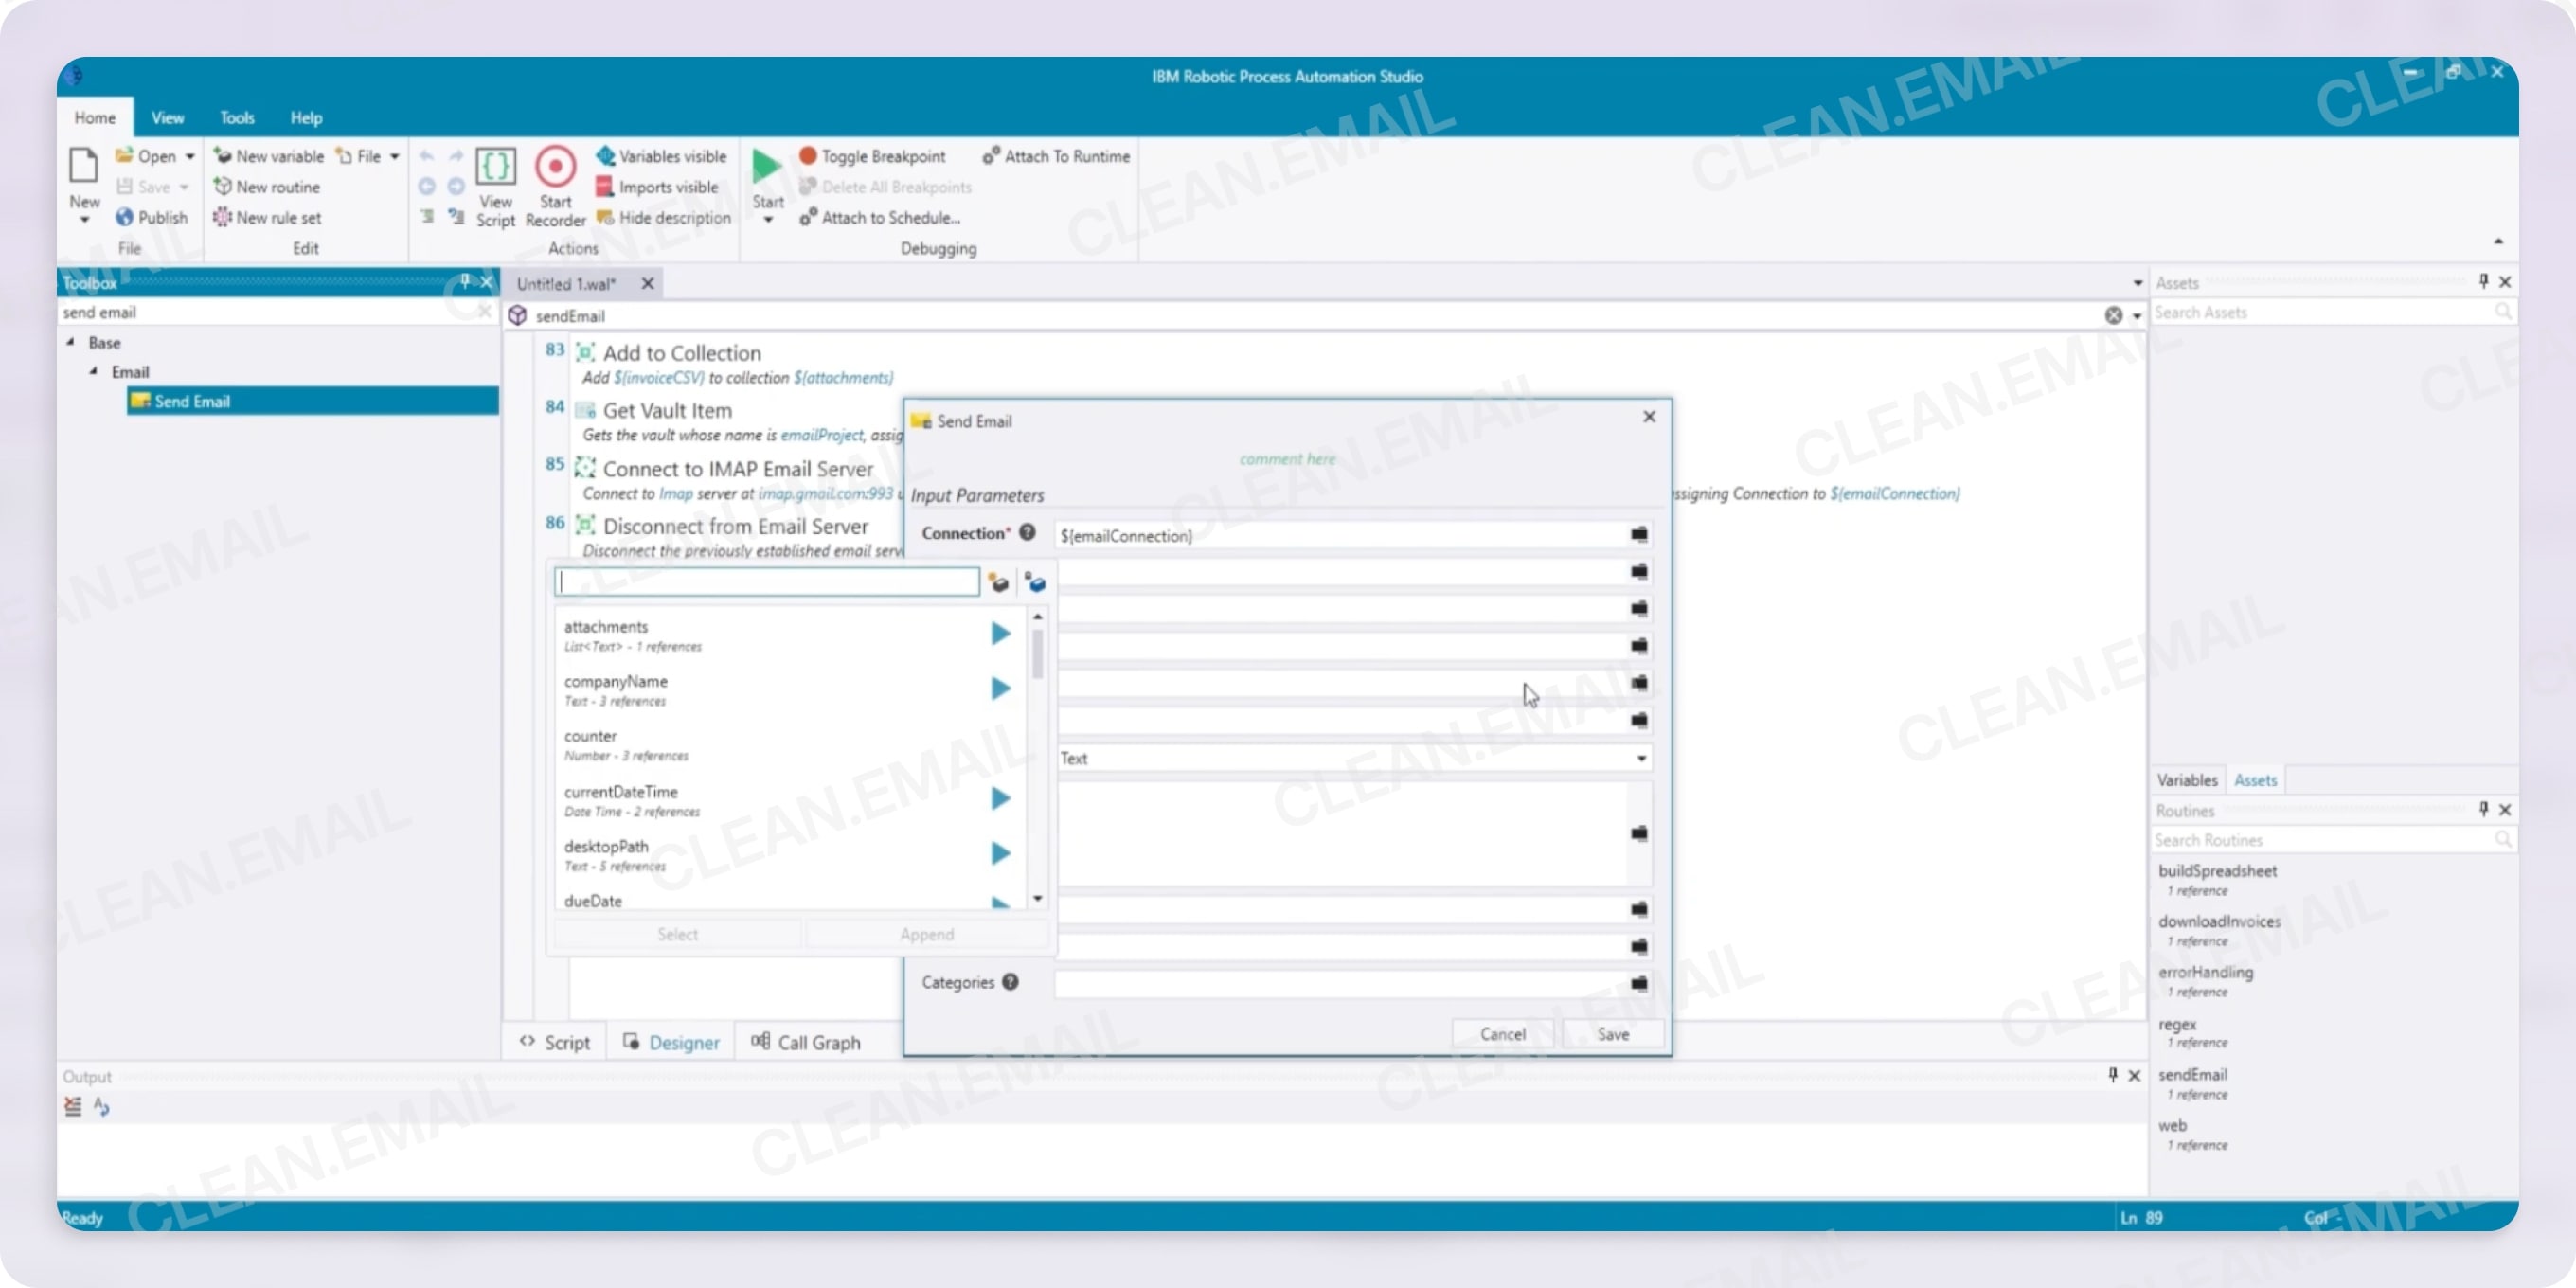Run the script with Start
The image size is (2576, 1288).
[766, 178]
